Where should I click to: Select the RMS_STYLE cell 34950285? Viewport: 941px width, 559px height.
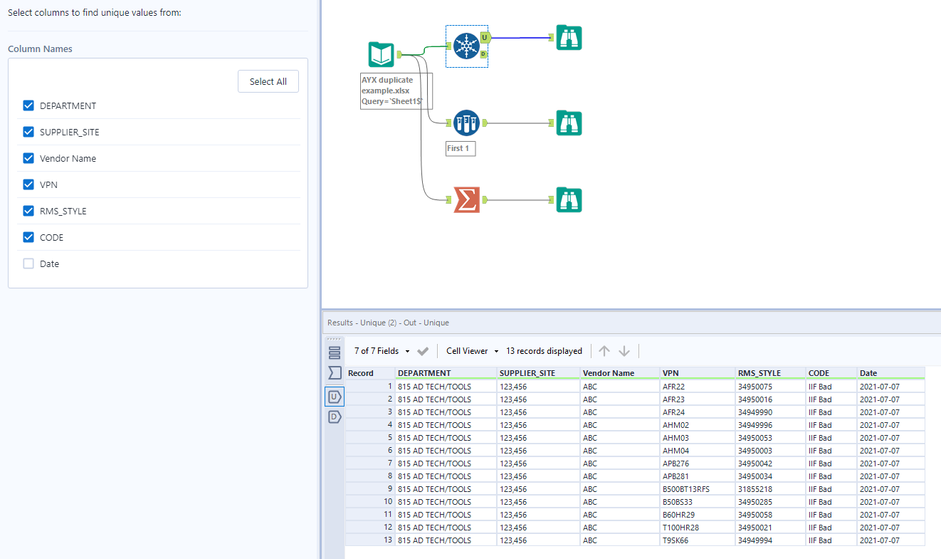tap(771, 502)
